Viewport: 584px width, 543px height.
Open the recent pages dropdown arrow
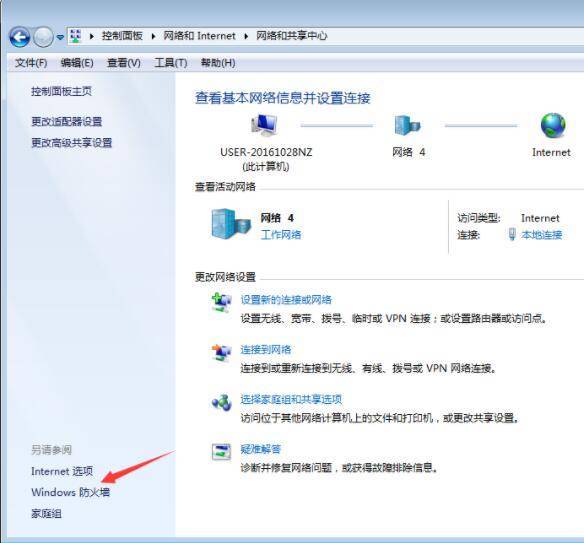coord(60,37)
